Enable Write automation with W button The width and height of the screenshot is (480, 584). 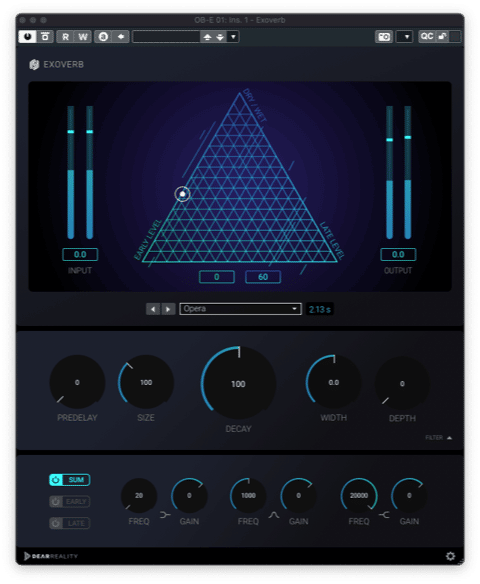pyautogui.click(x=83, y=36)
